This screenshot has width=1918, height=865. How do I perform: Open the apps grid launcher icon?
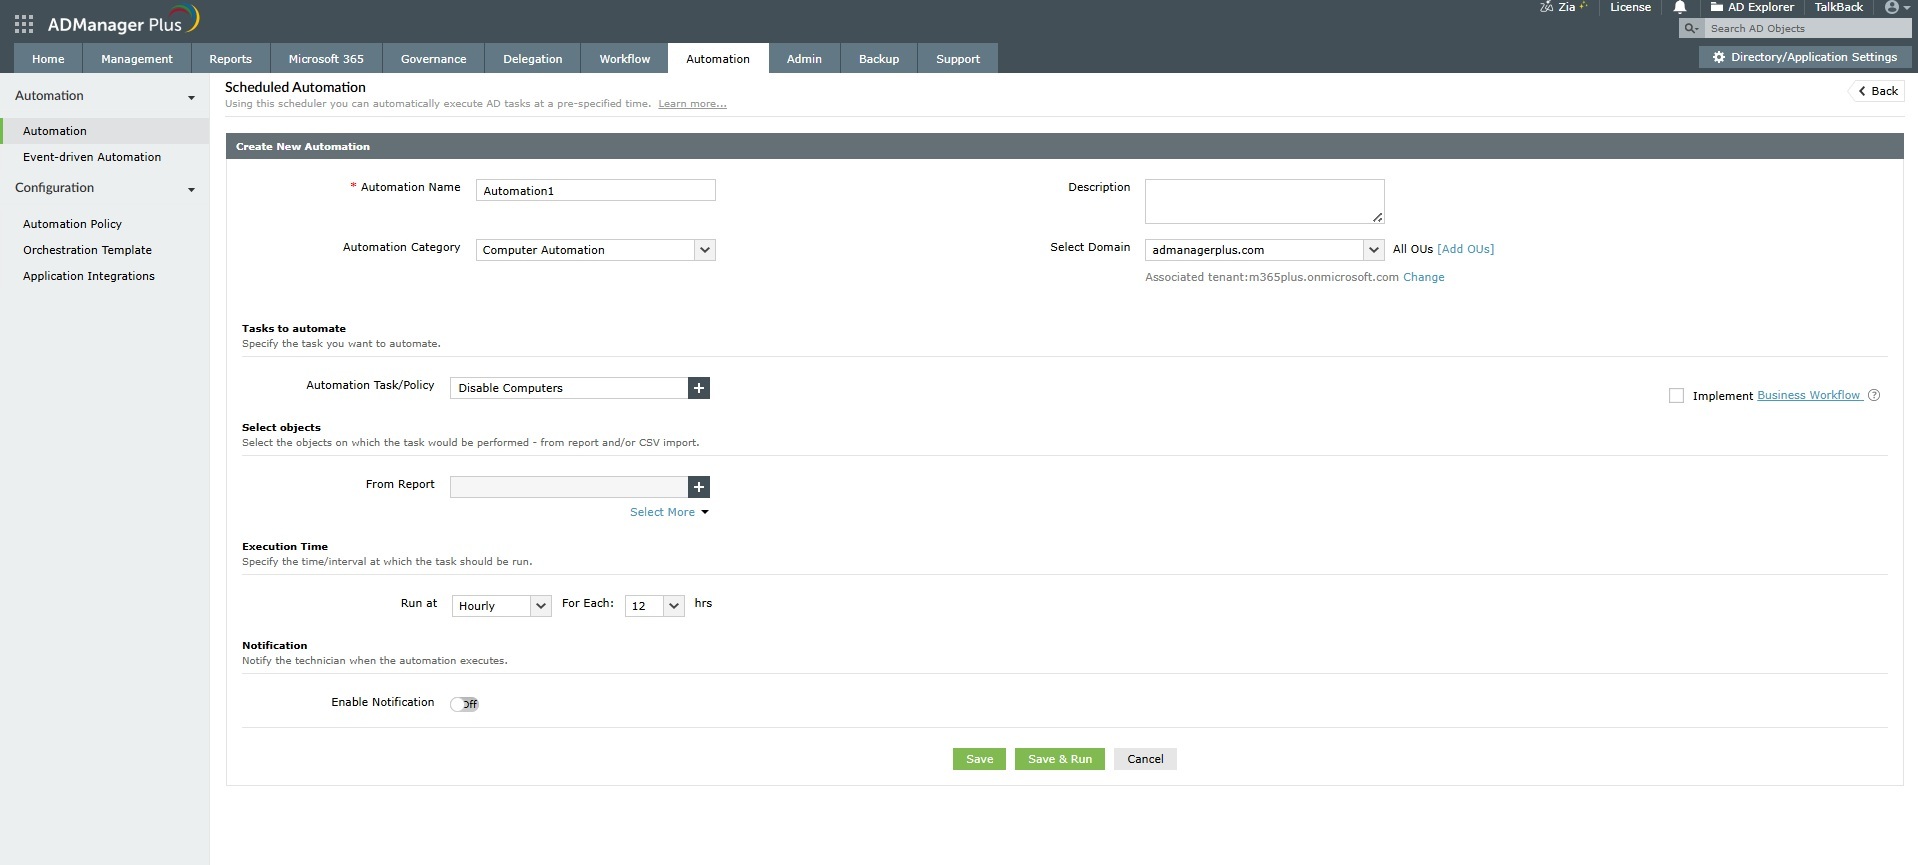[x=24, y=24]
